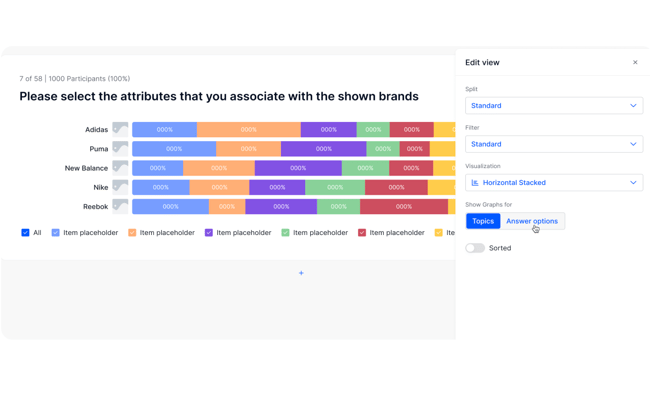650x403 pixels.
Task: Click the Reebok brand thumbnail icon
Action: click(120, 206)
